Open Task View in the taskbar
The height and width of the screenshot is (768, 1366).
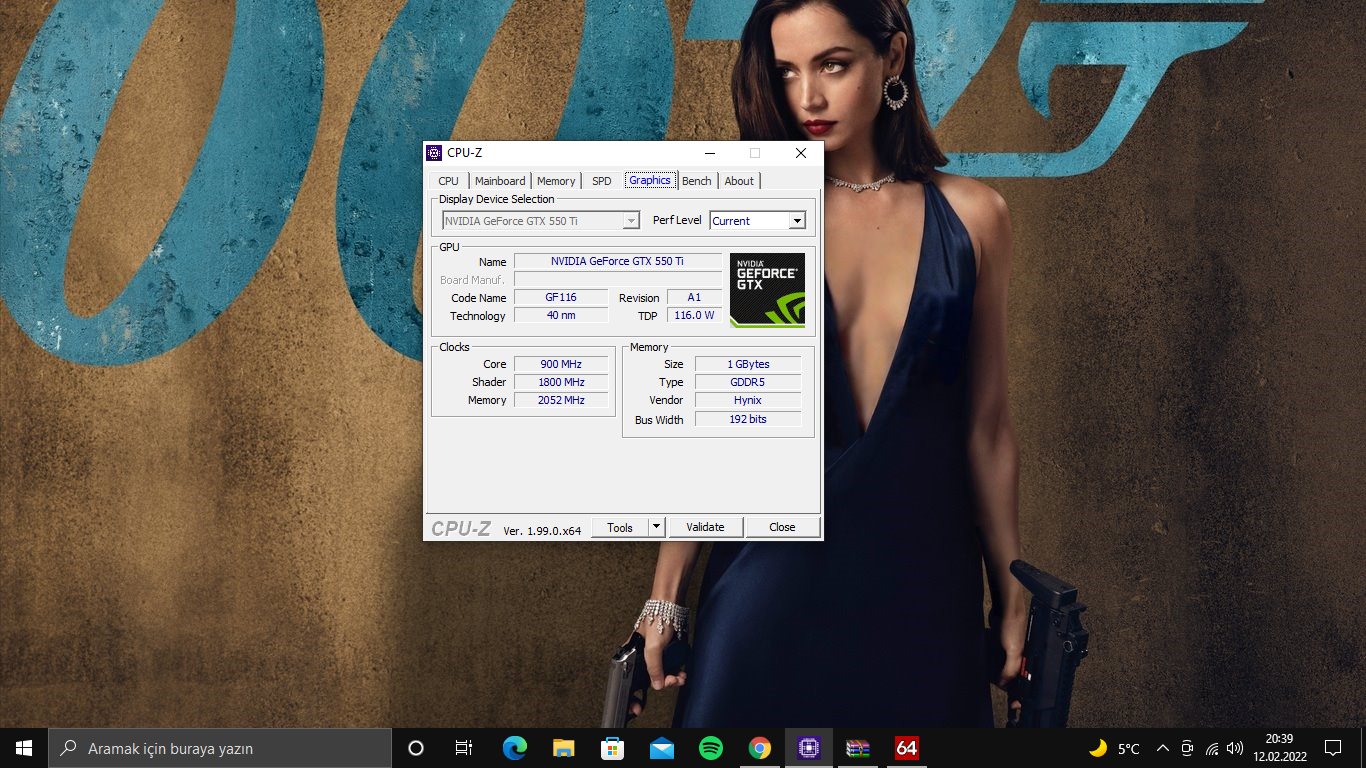[464, 748]
